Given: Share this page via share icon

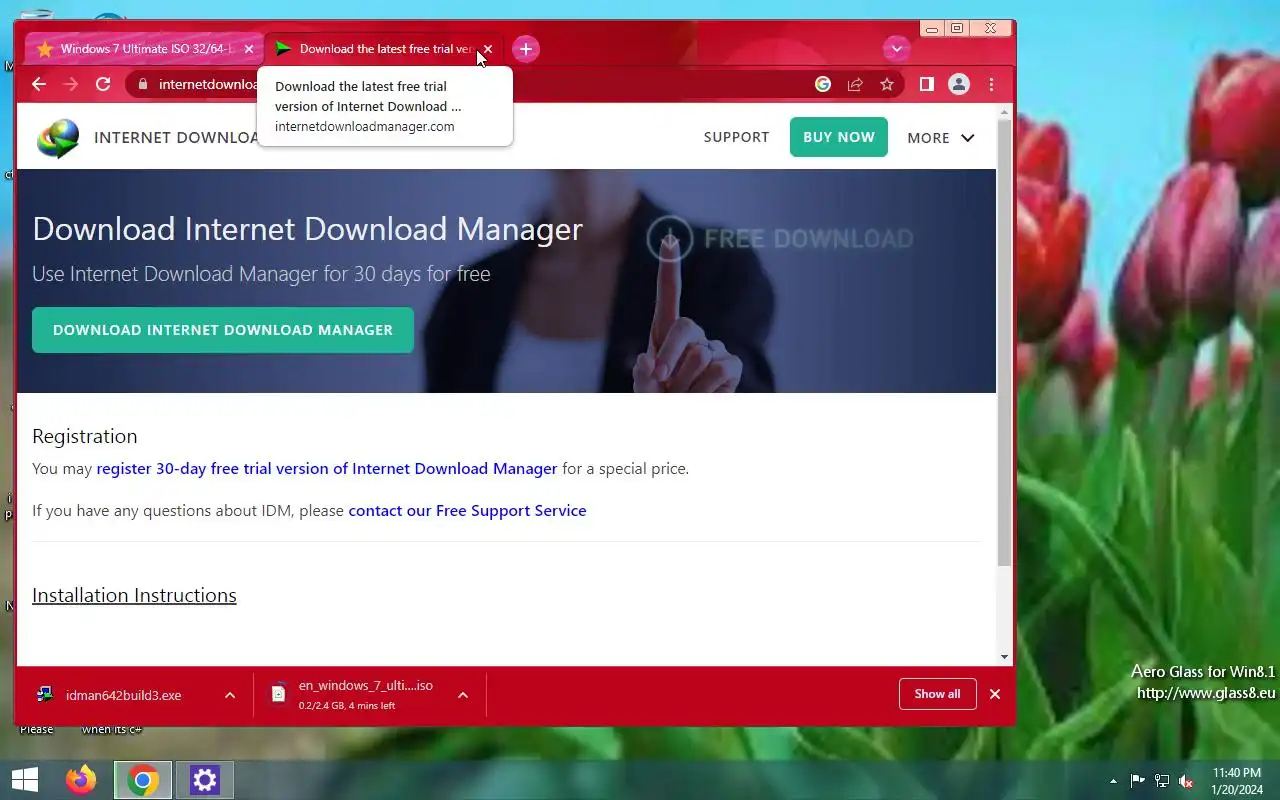Looking at the screenshot, I should tap(855, 85).
